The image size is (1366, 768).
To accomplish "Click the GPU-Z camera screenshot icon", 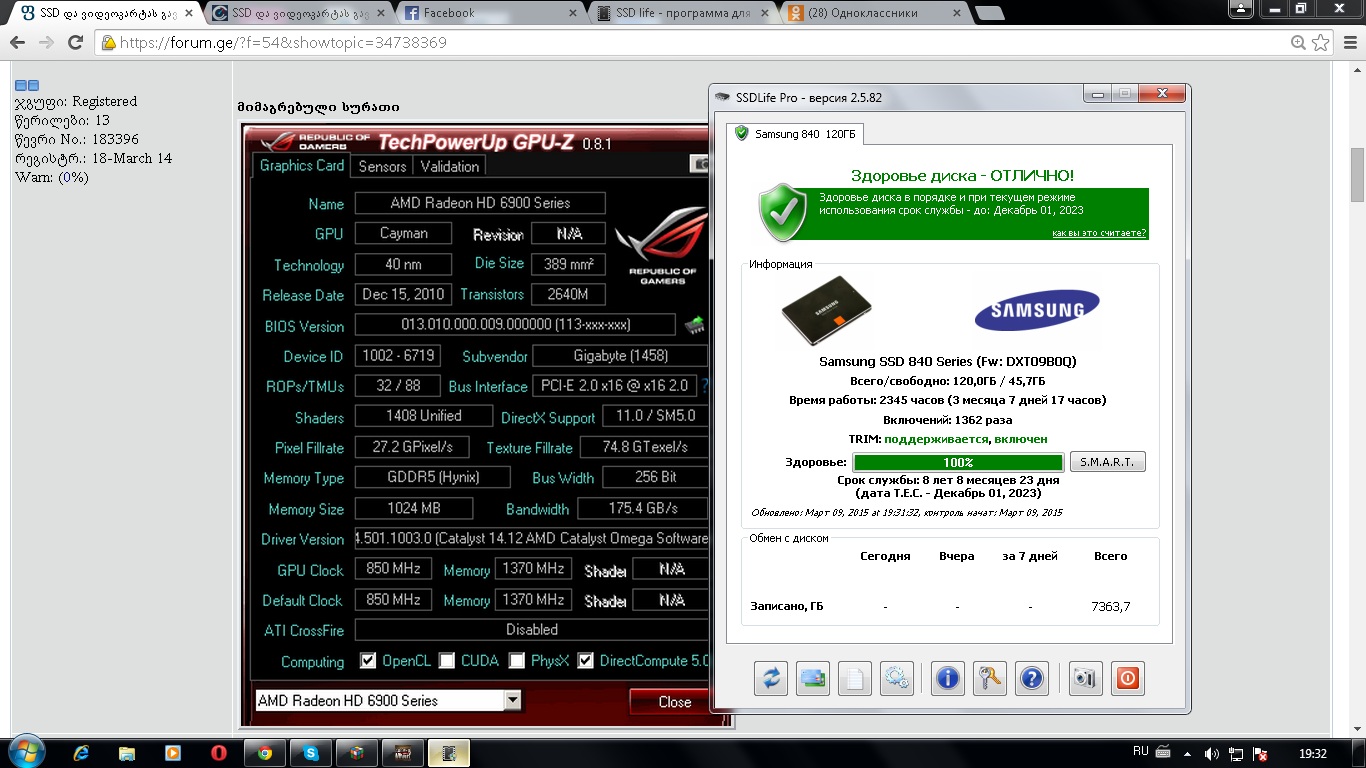I will pos(701,165).
